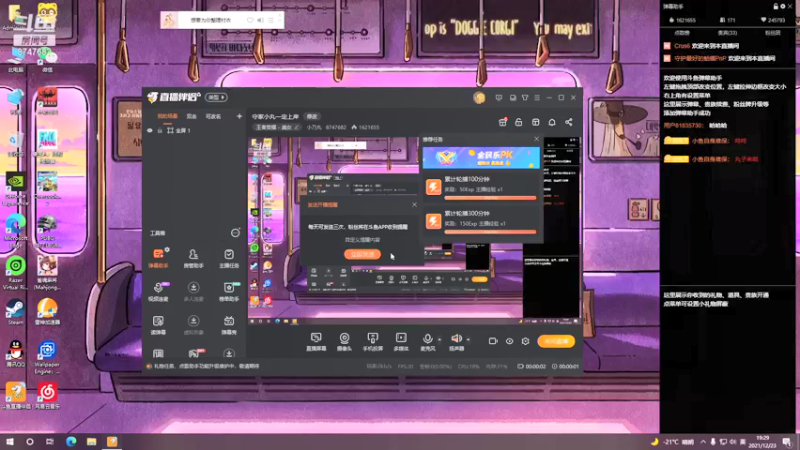Open the notification bell icon
This screenshot has width=800, height=450.
pyautogui.click(x=552, y=122)
